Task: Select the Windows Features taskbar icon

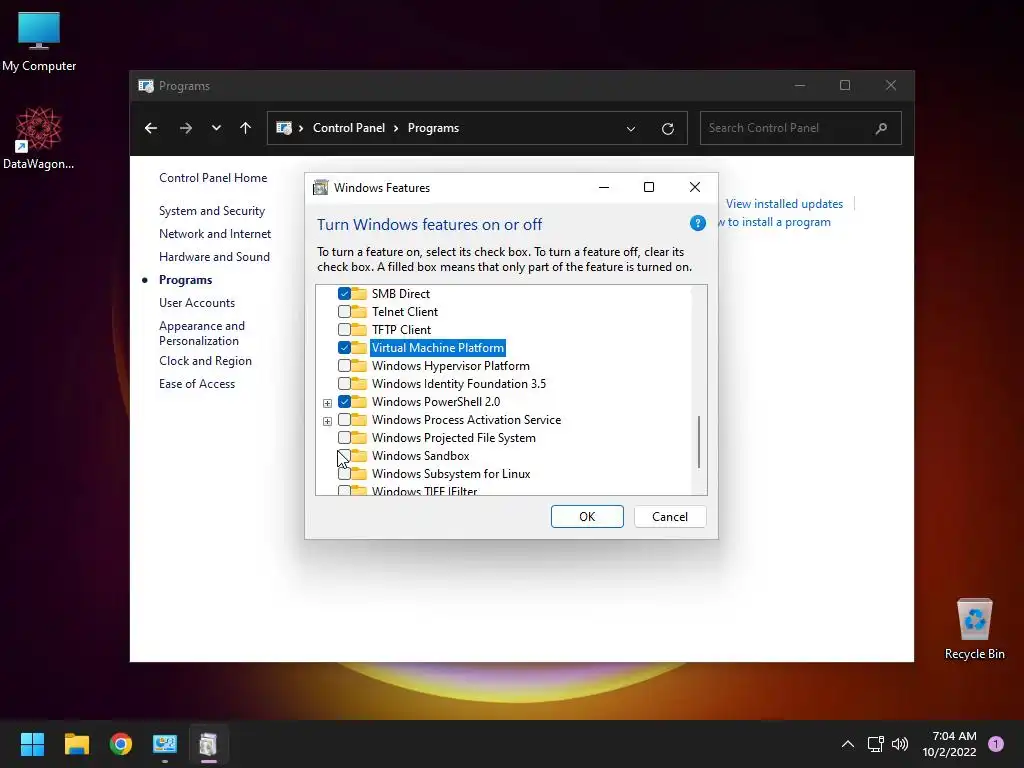Action: pos(208,743)
